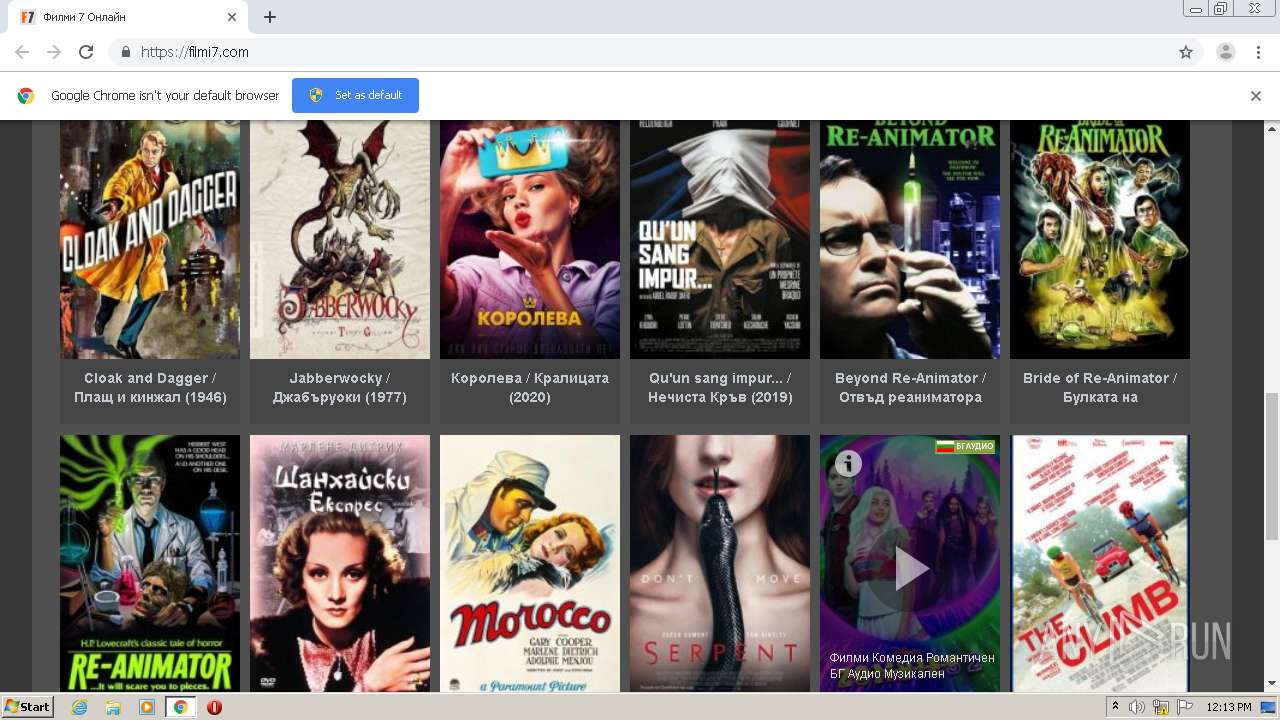Open Королева / Кралицата (2020) link
The height and width of the screenshot is (720, 1280).
(530, 388)
